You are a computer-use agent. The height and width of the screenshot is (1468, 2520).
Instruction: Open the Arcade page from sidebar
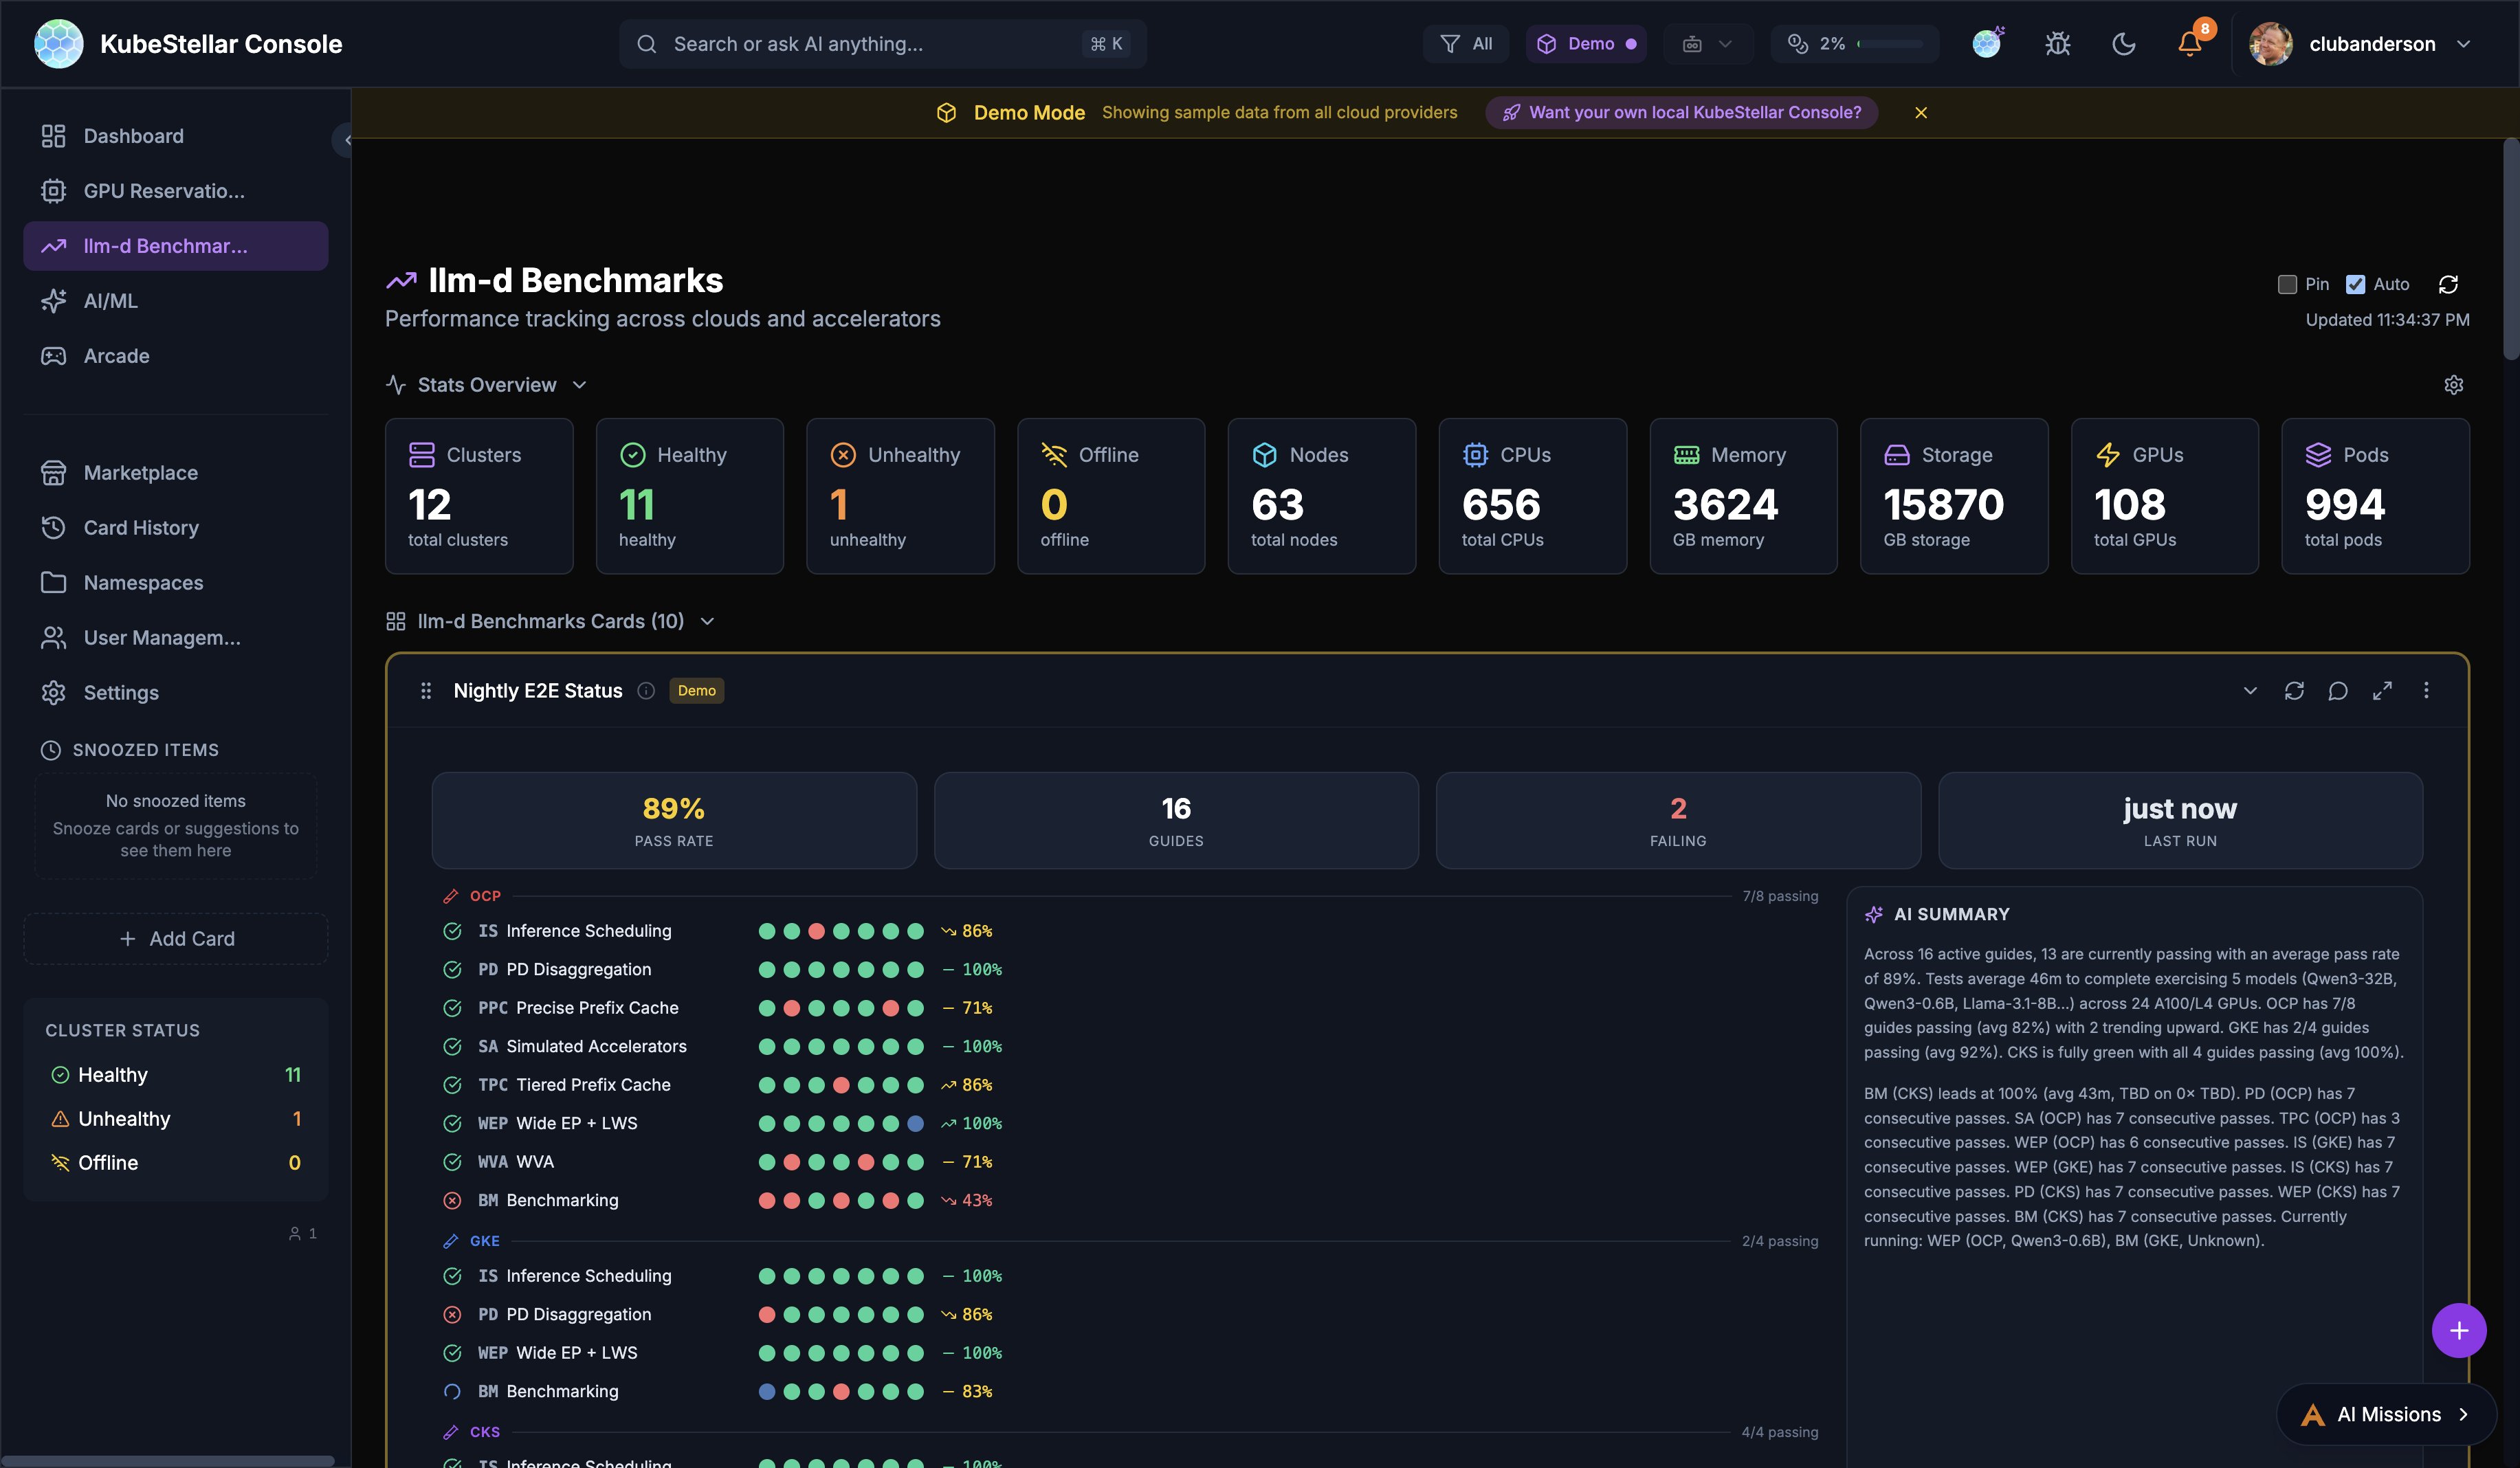click(x=115, y=355)
